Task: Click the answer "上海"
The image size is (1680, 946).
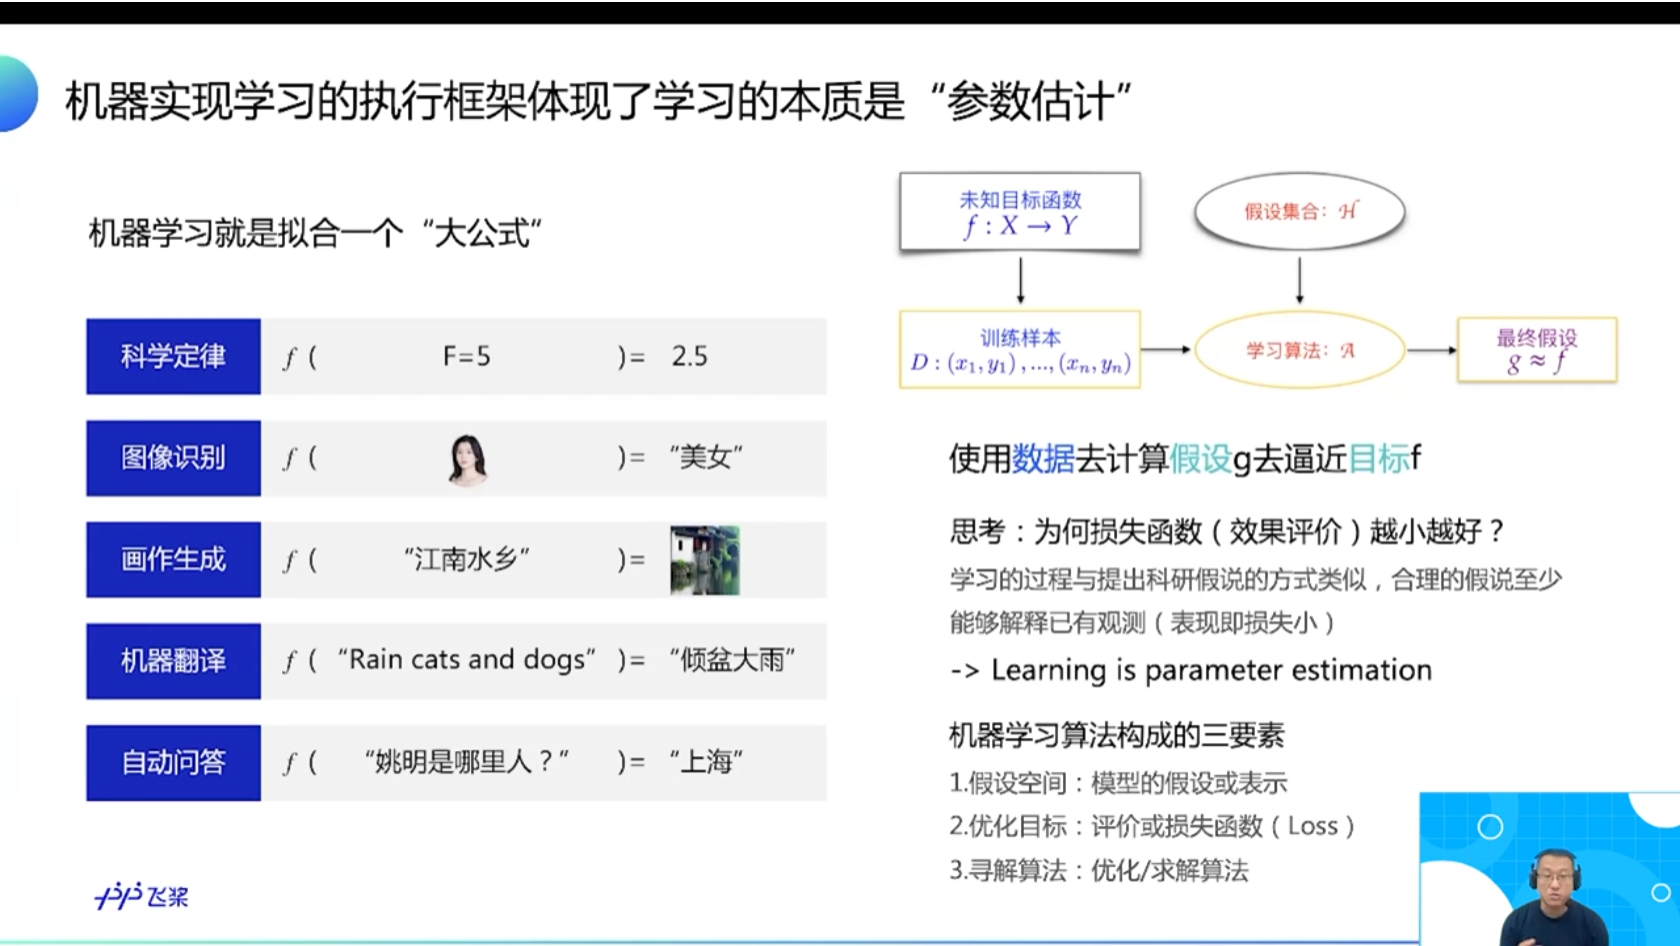Action: click(706, 762)
